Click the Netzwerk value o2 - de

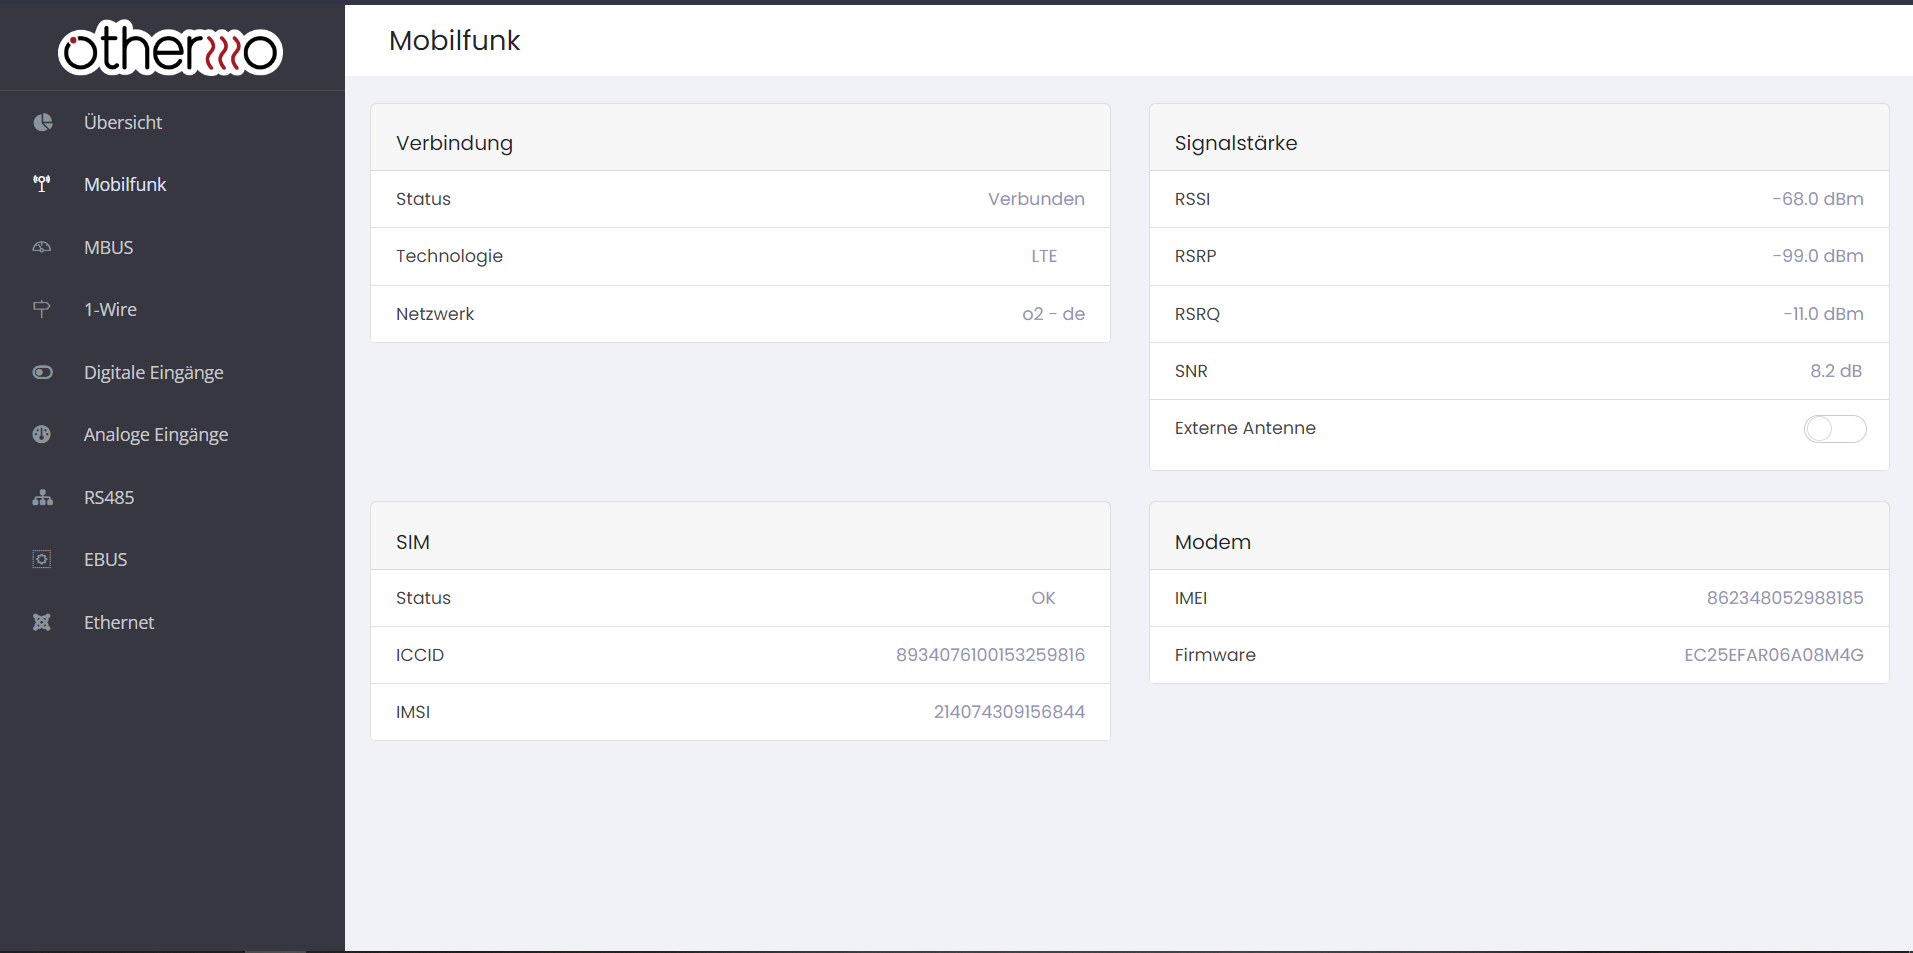[x=1053, y=314]
